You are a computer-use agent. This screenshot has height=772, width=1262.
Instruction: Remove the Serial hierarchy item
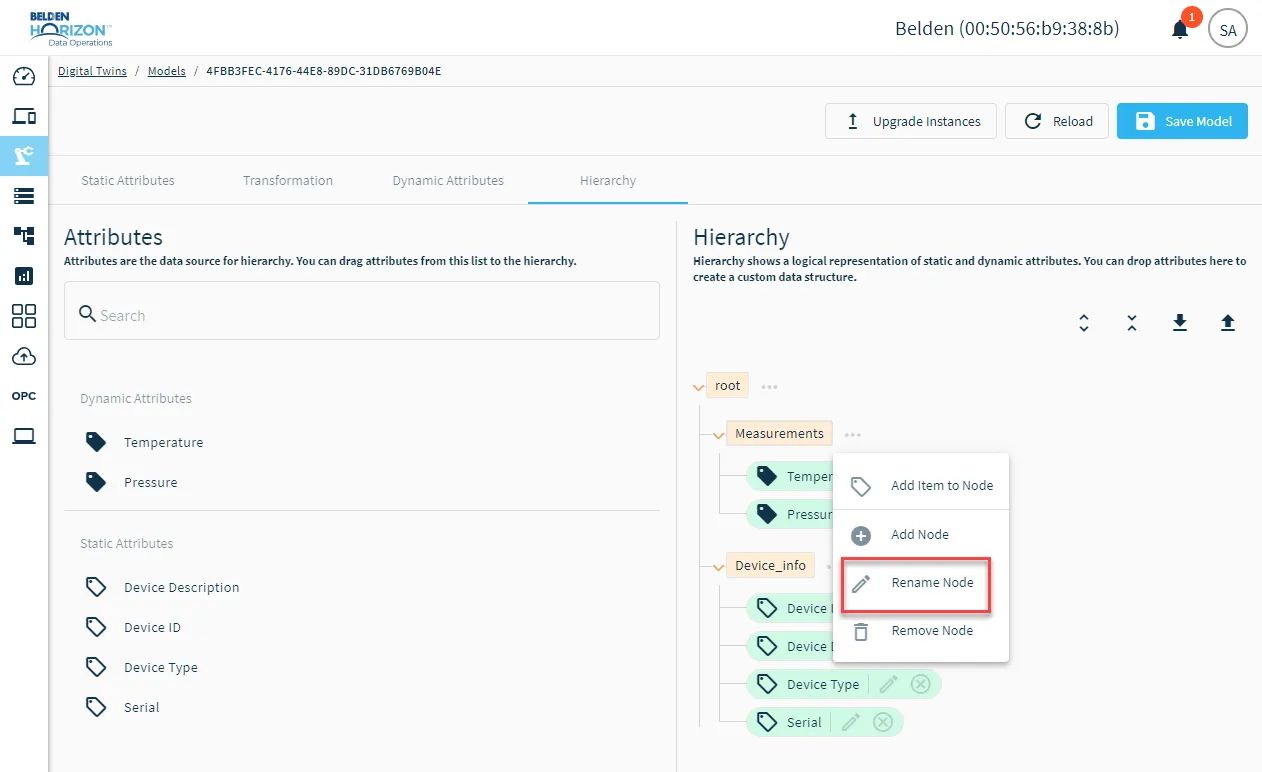click(x=883, y=722)
